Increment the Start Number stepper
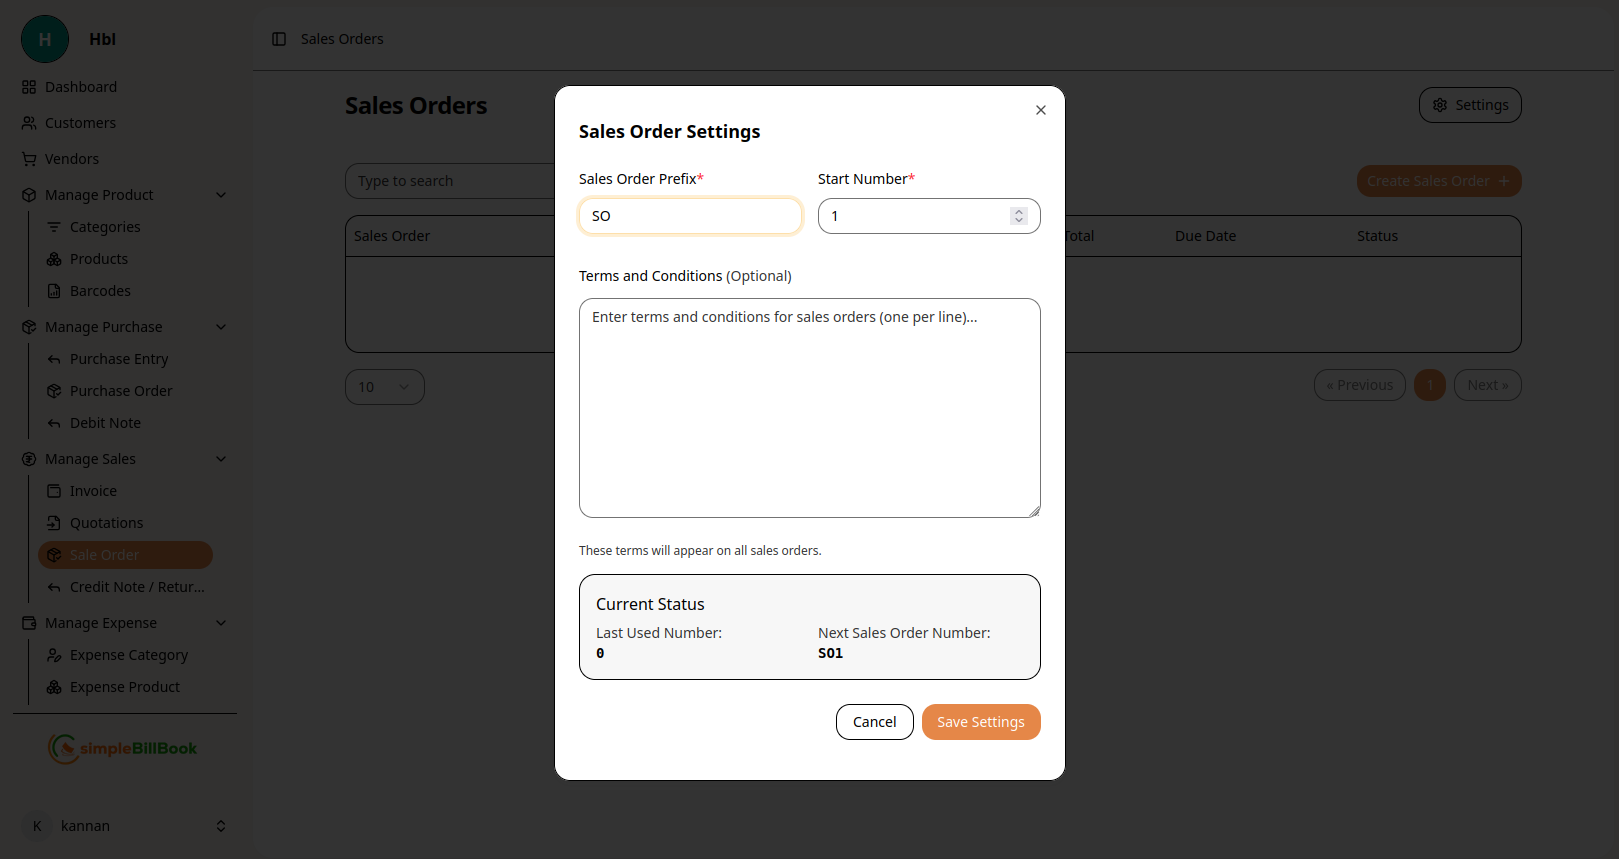Image resolution: width=1619 pixels, height=859 pixels. 1019,211
